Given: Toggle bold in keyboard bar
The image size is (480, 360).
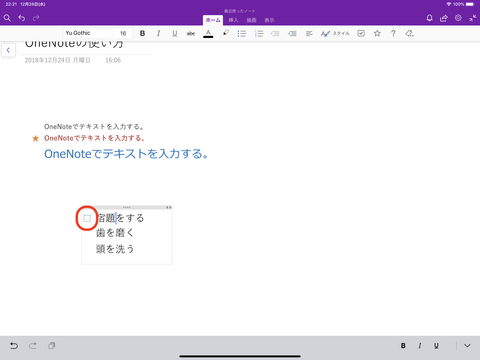Looking at the screenshot, I should pyautogui.click(x=403, y=346).
